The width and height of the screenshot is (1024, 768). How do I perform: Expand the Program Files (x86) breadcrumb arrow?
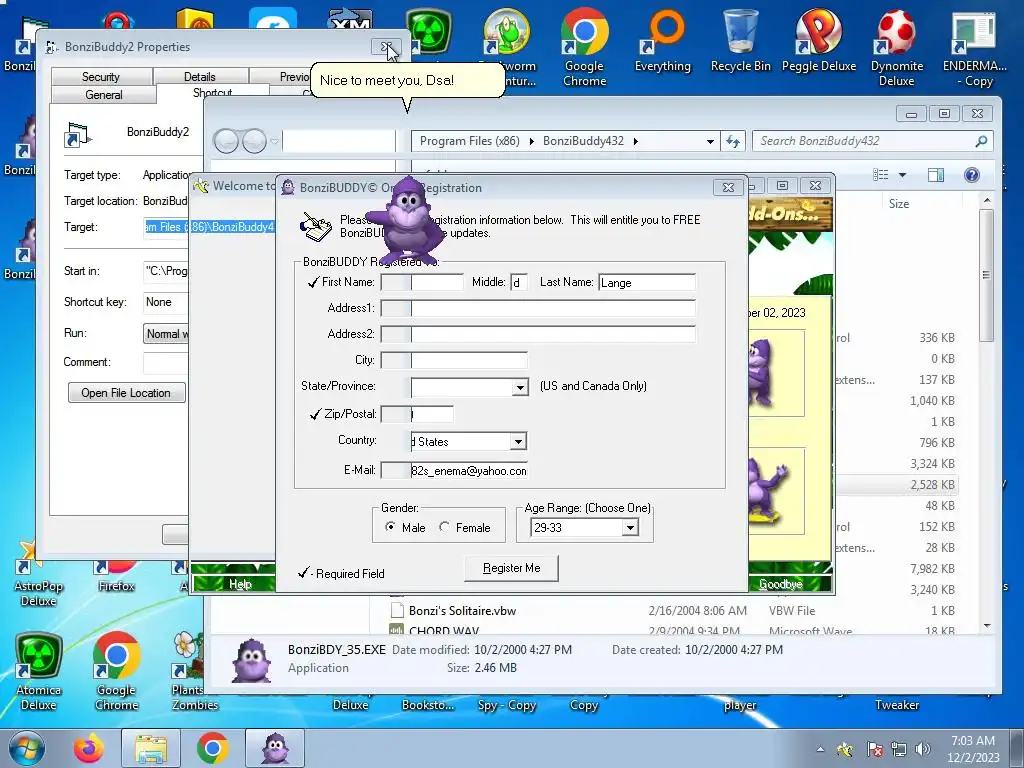pyautogui.click(x=531, y=141)
